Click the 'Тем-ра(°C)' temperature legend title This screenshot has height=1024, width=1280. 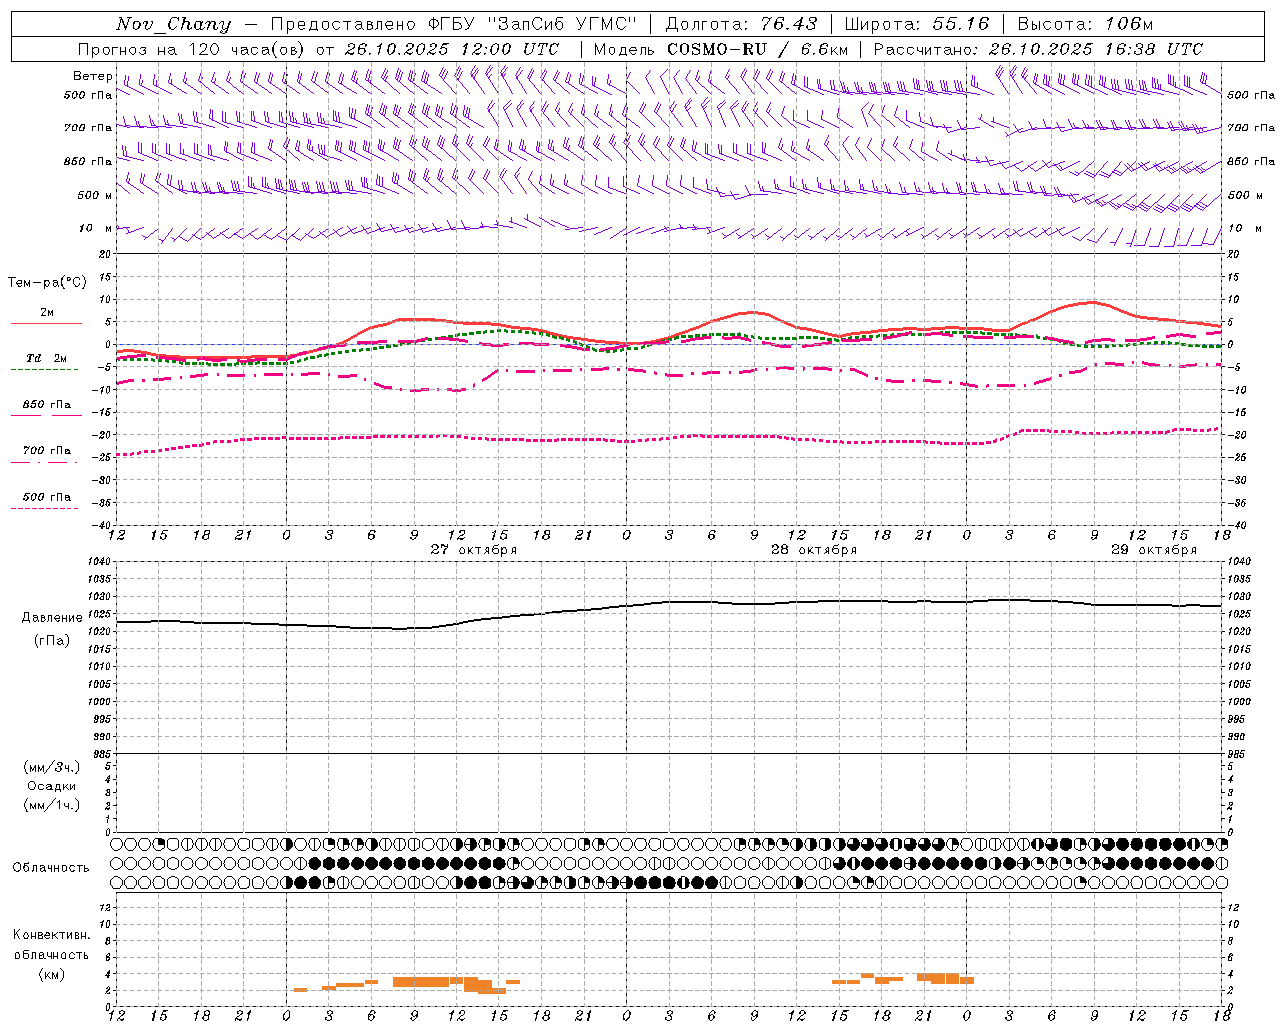coord(47,282)
